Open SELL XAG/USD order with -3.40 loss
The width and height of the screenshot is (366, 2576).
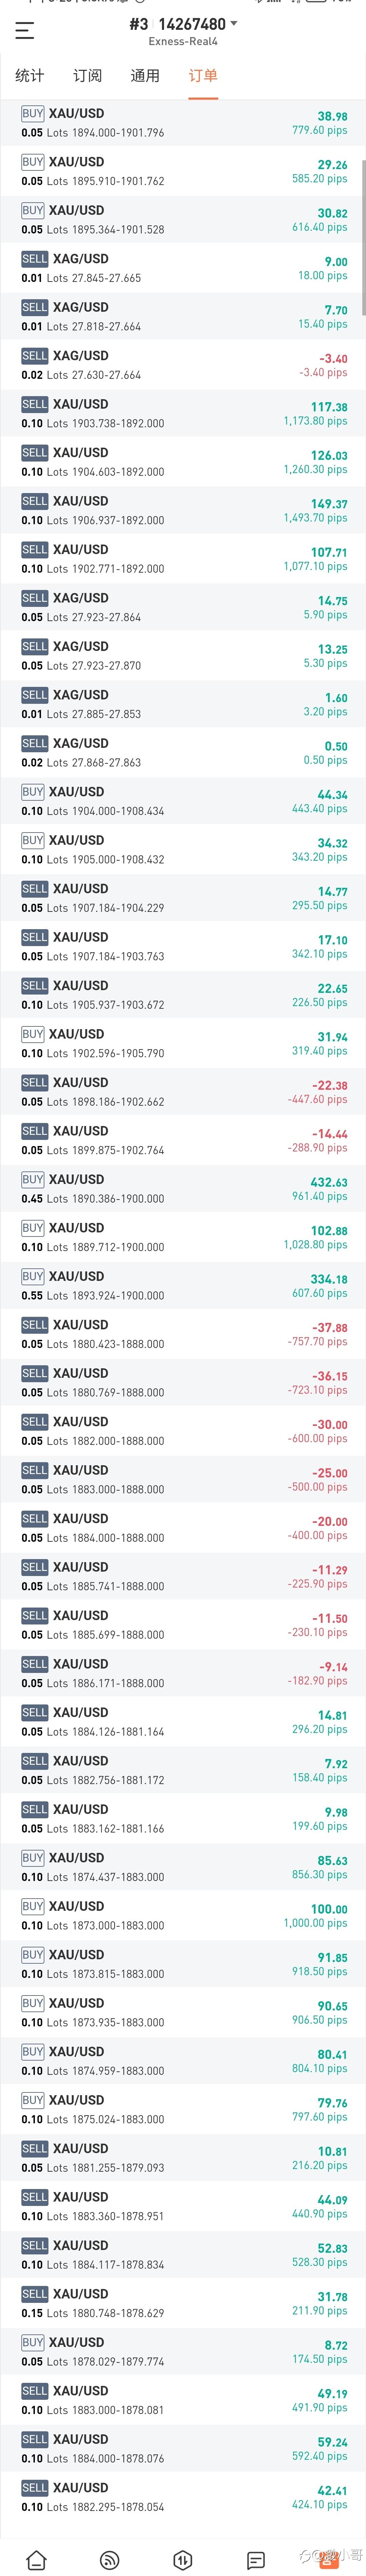coord(183,365)
